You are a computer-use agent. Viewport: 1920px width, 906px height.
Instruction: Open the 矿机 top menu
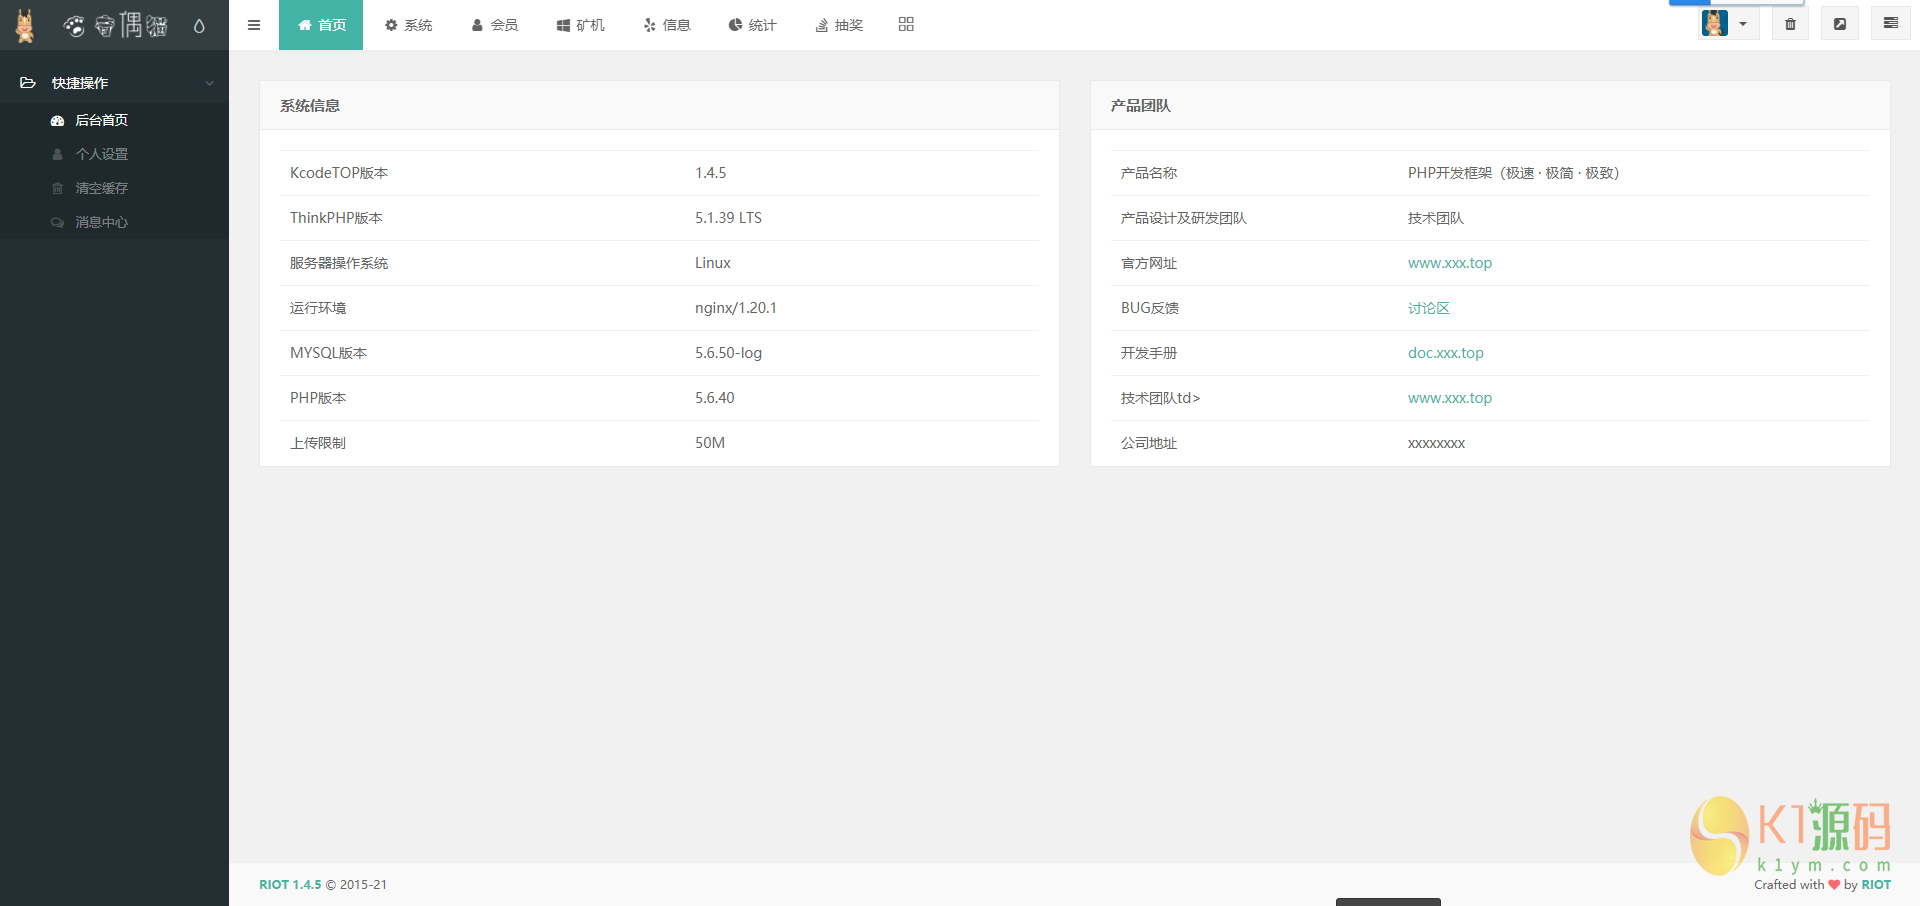coord(580,25)
